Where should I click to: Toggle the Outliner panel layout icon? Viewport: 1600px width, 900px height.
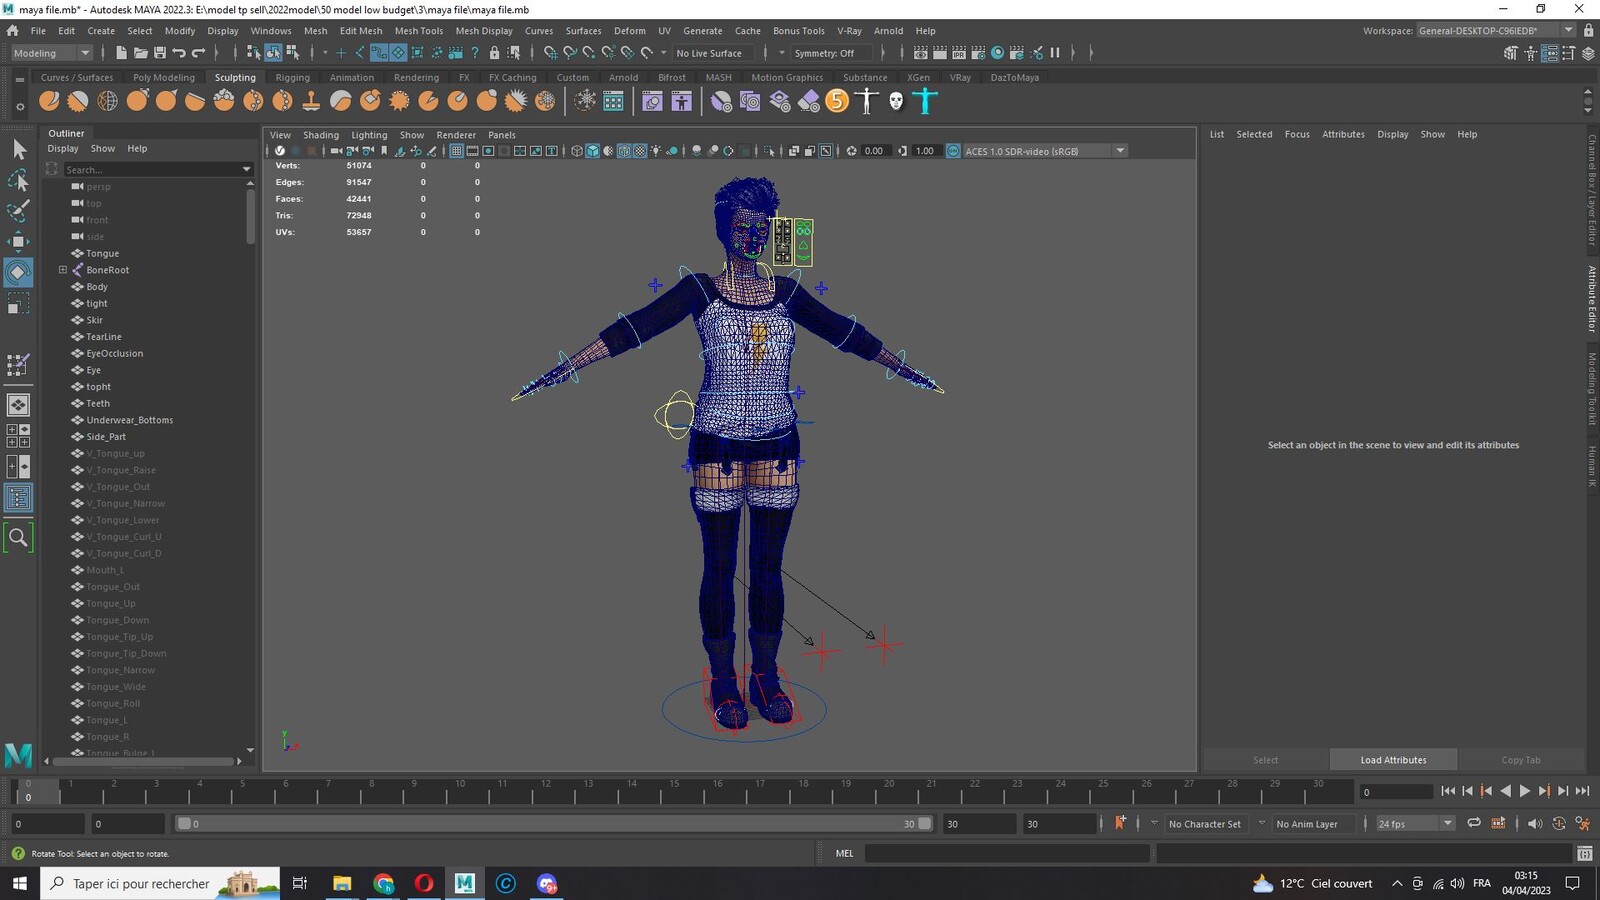[18, 498]
